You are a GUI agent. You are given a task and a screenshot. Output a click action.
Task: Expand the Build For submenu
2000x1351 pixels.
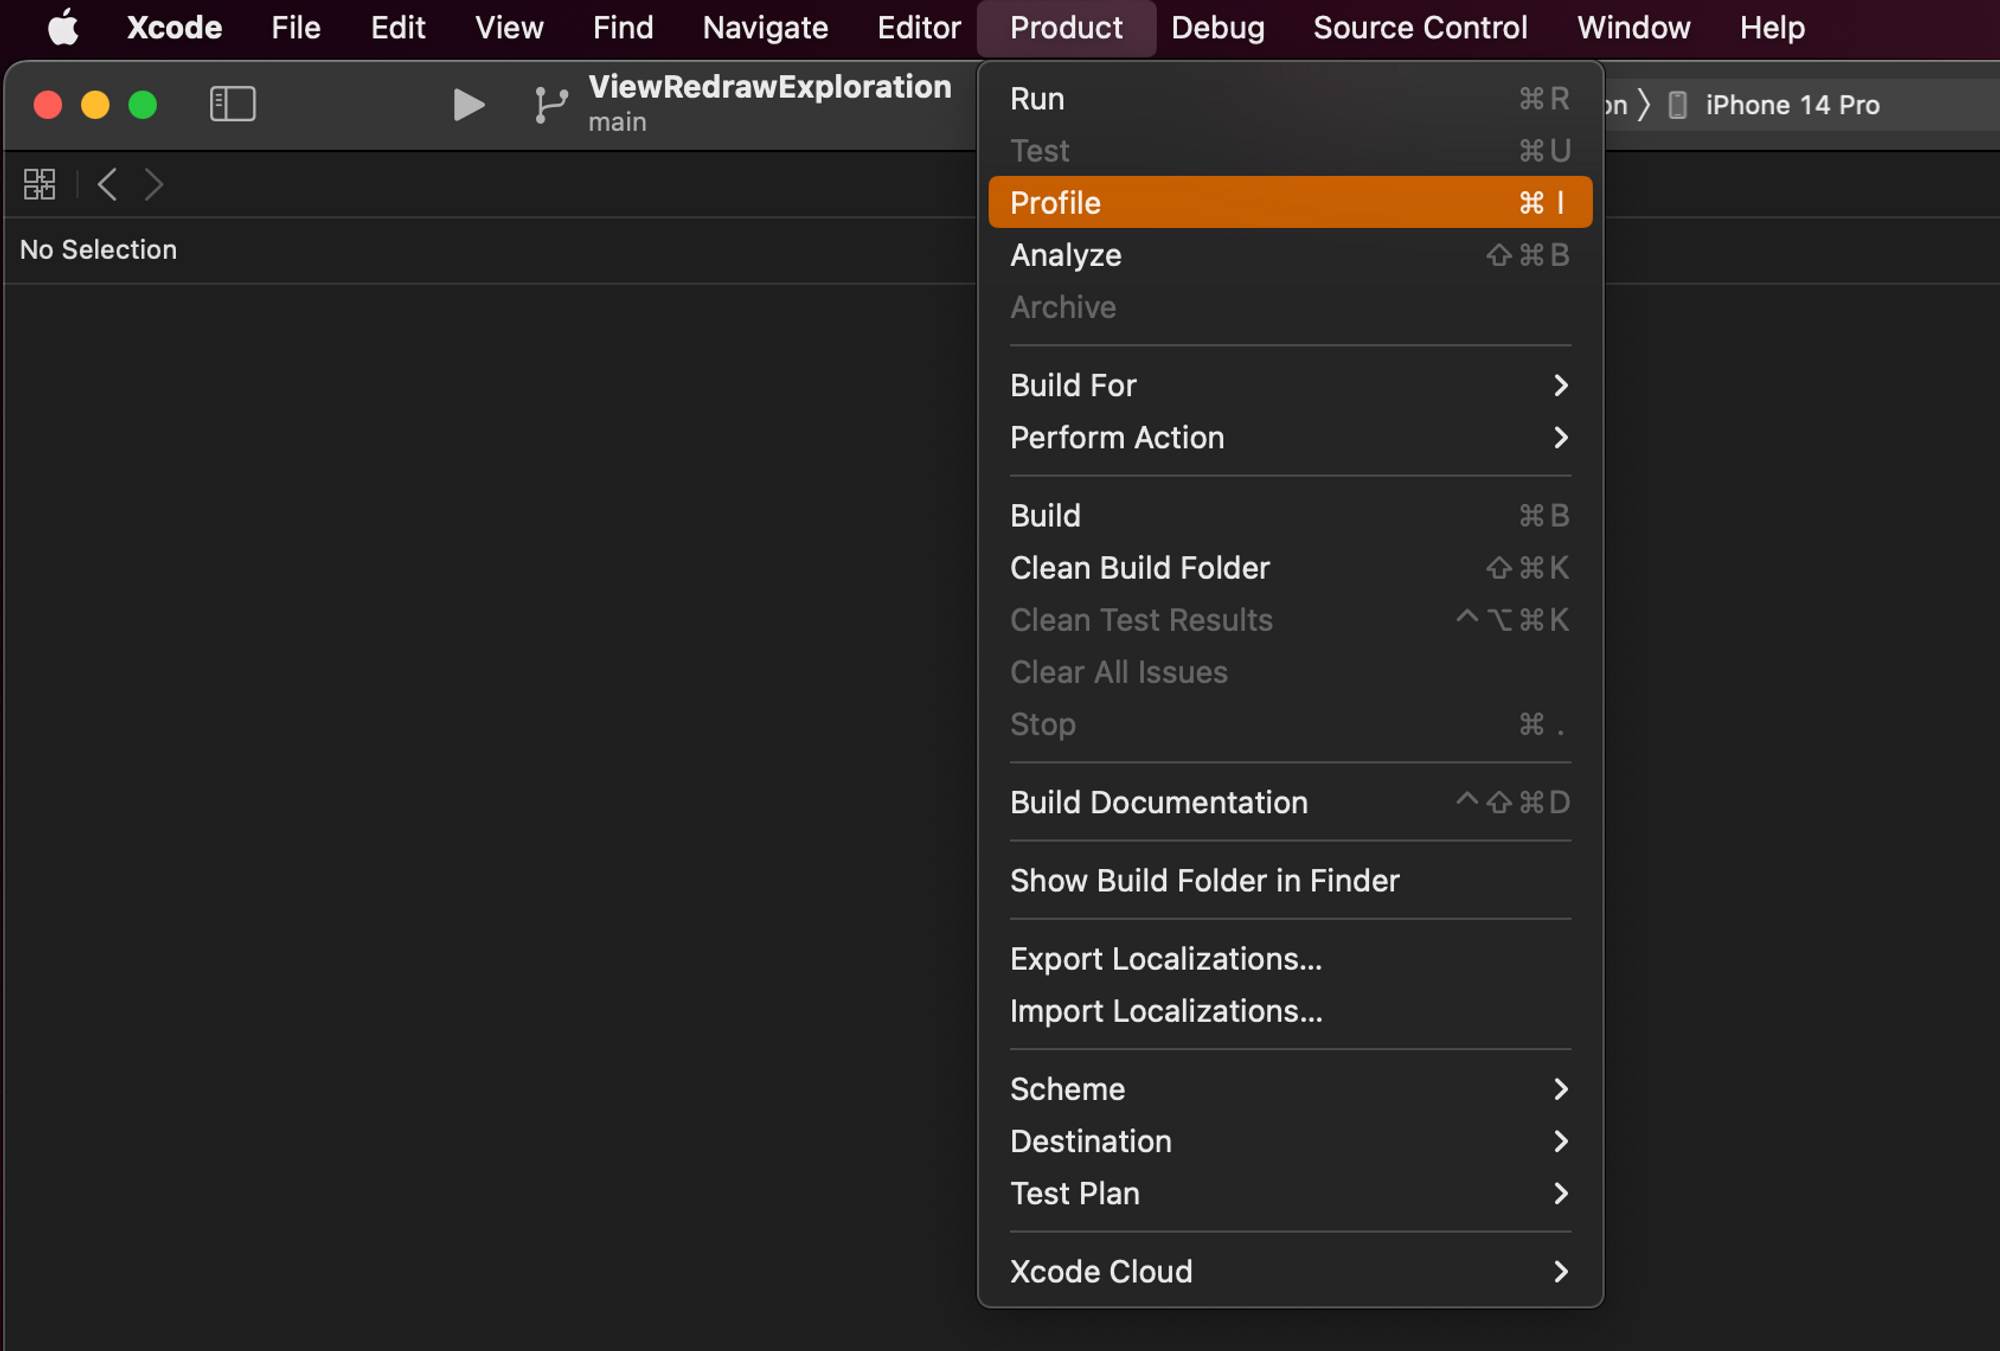1290,385
